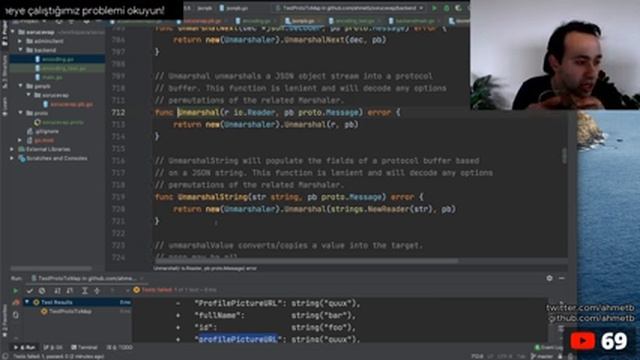Collapse the backend folder

[20, 50]
